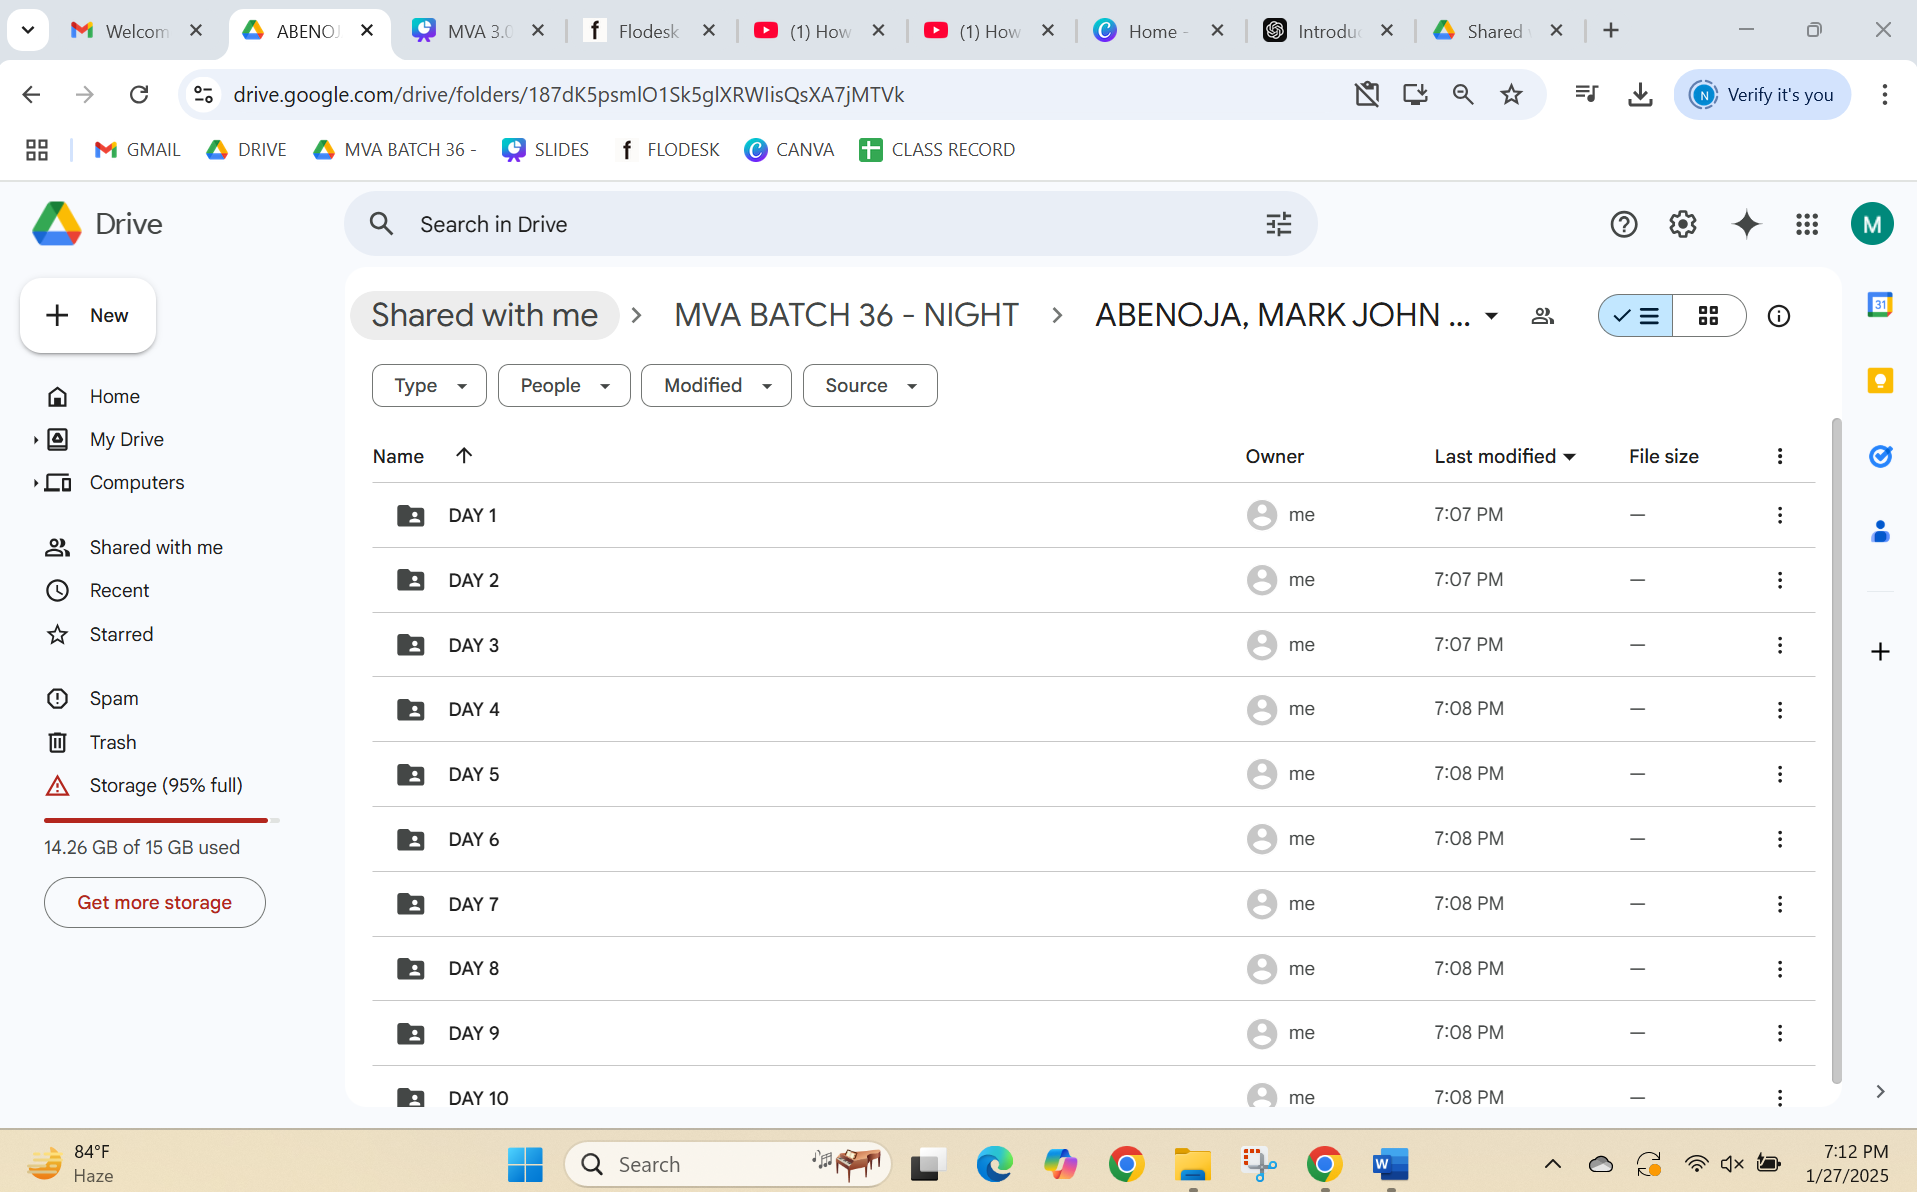The height and width of the screenshot is (1192, 1917).
Task: Click Shared with me breadcrumb
Action: pos(485,316)
